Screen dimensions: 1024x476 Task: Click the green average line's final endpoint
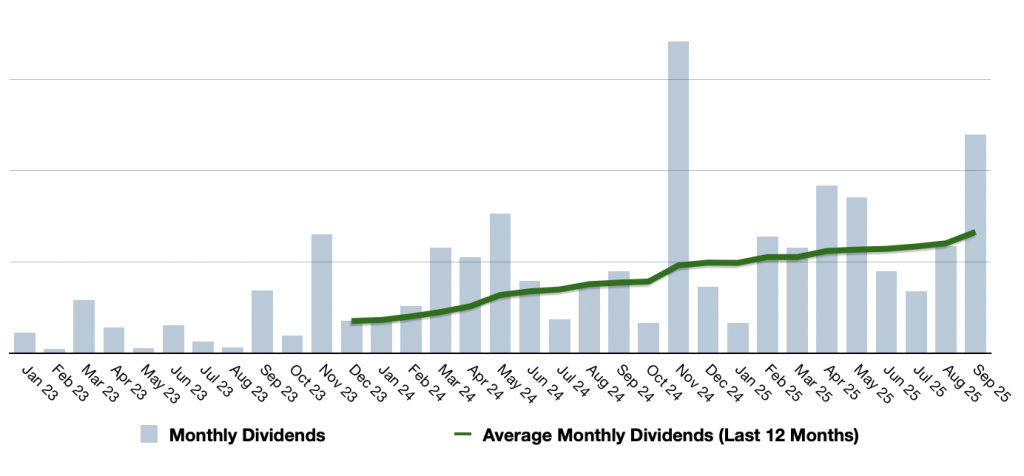[975, 232]
